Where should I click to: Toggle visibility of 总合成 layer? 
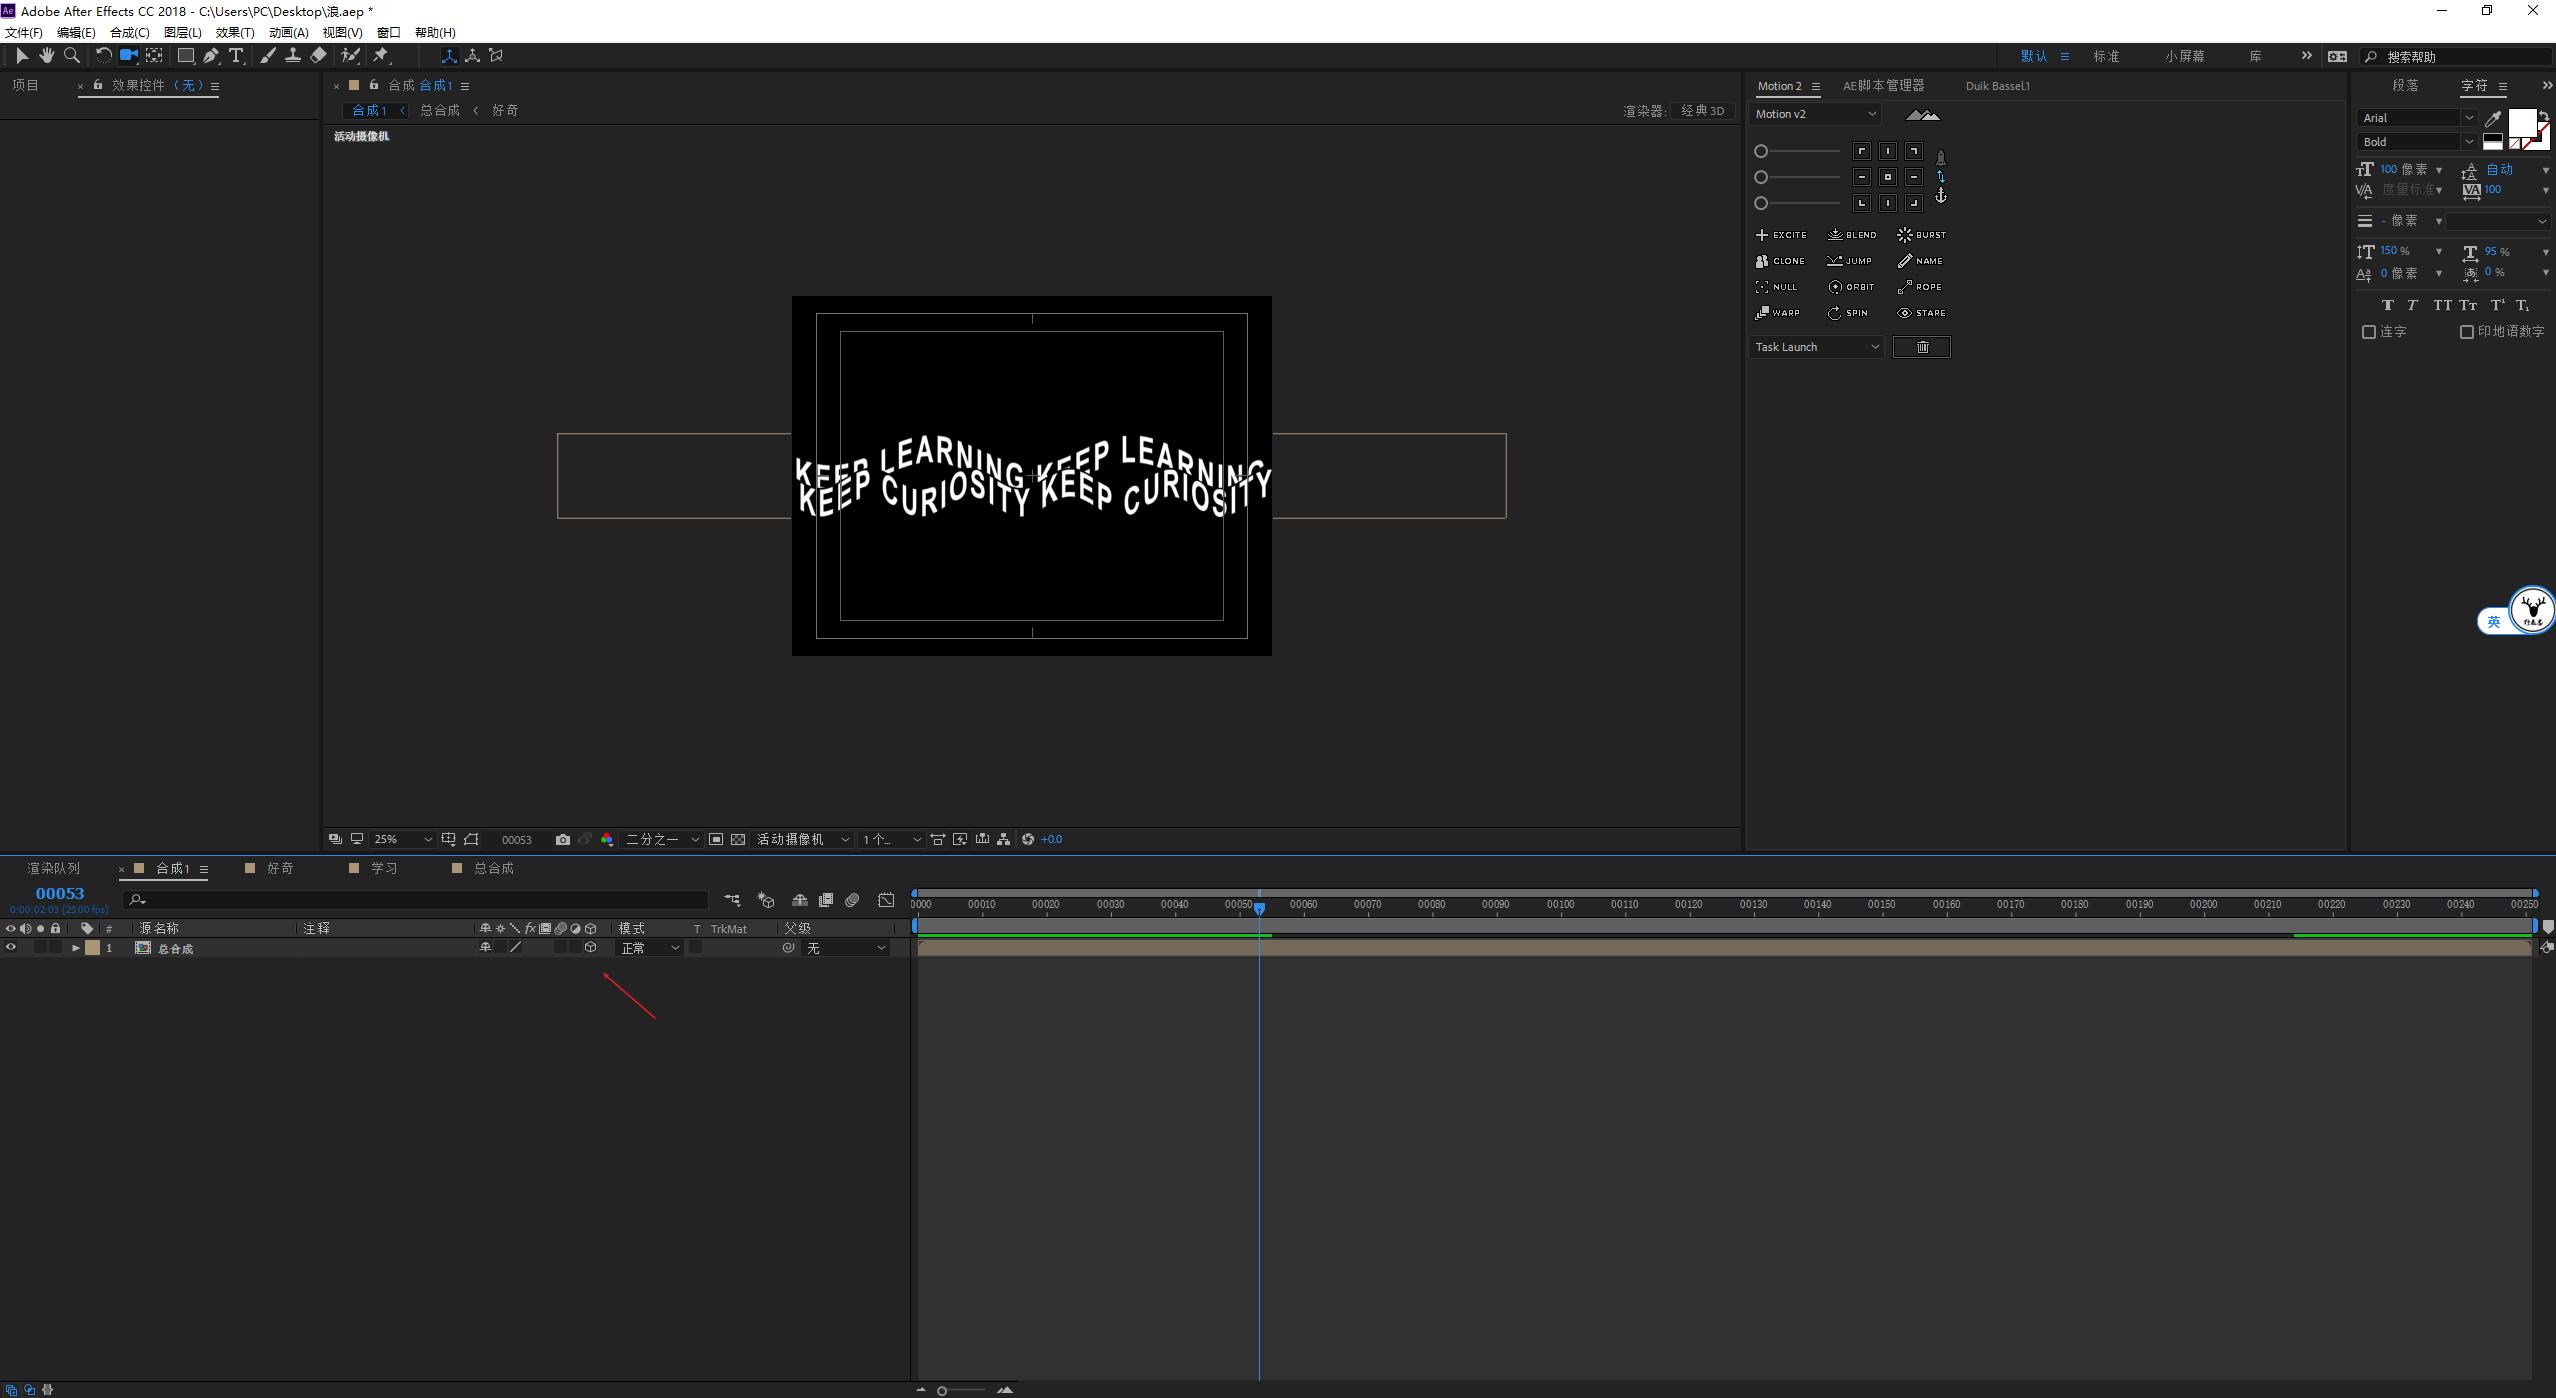coord(11,948)
